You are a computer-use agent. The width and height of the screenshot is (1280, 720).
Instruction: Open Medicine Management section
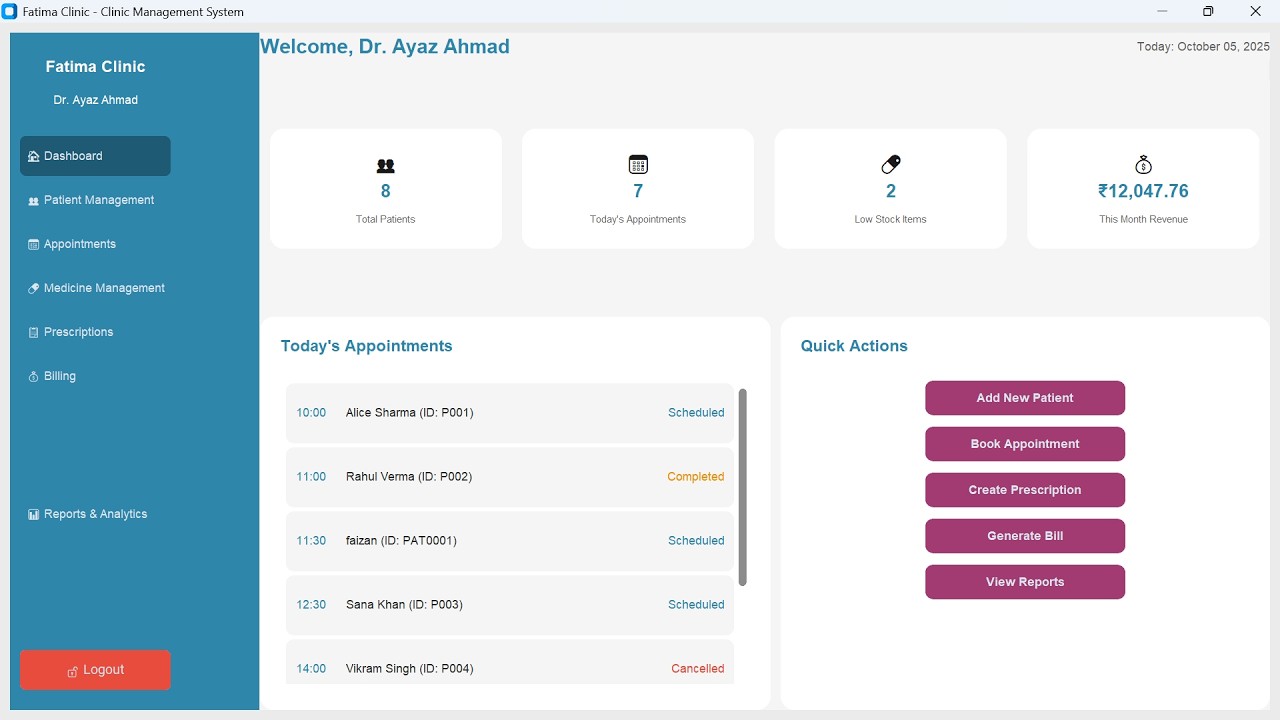click(x=95, y=288)
